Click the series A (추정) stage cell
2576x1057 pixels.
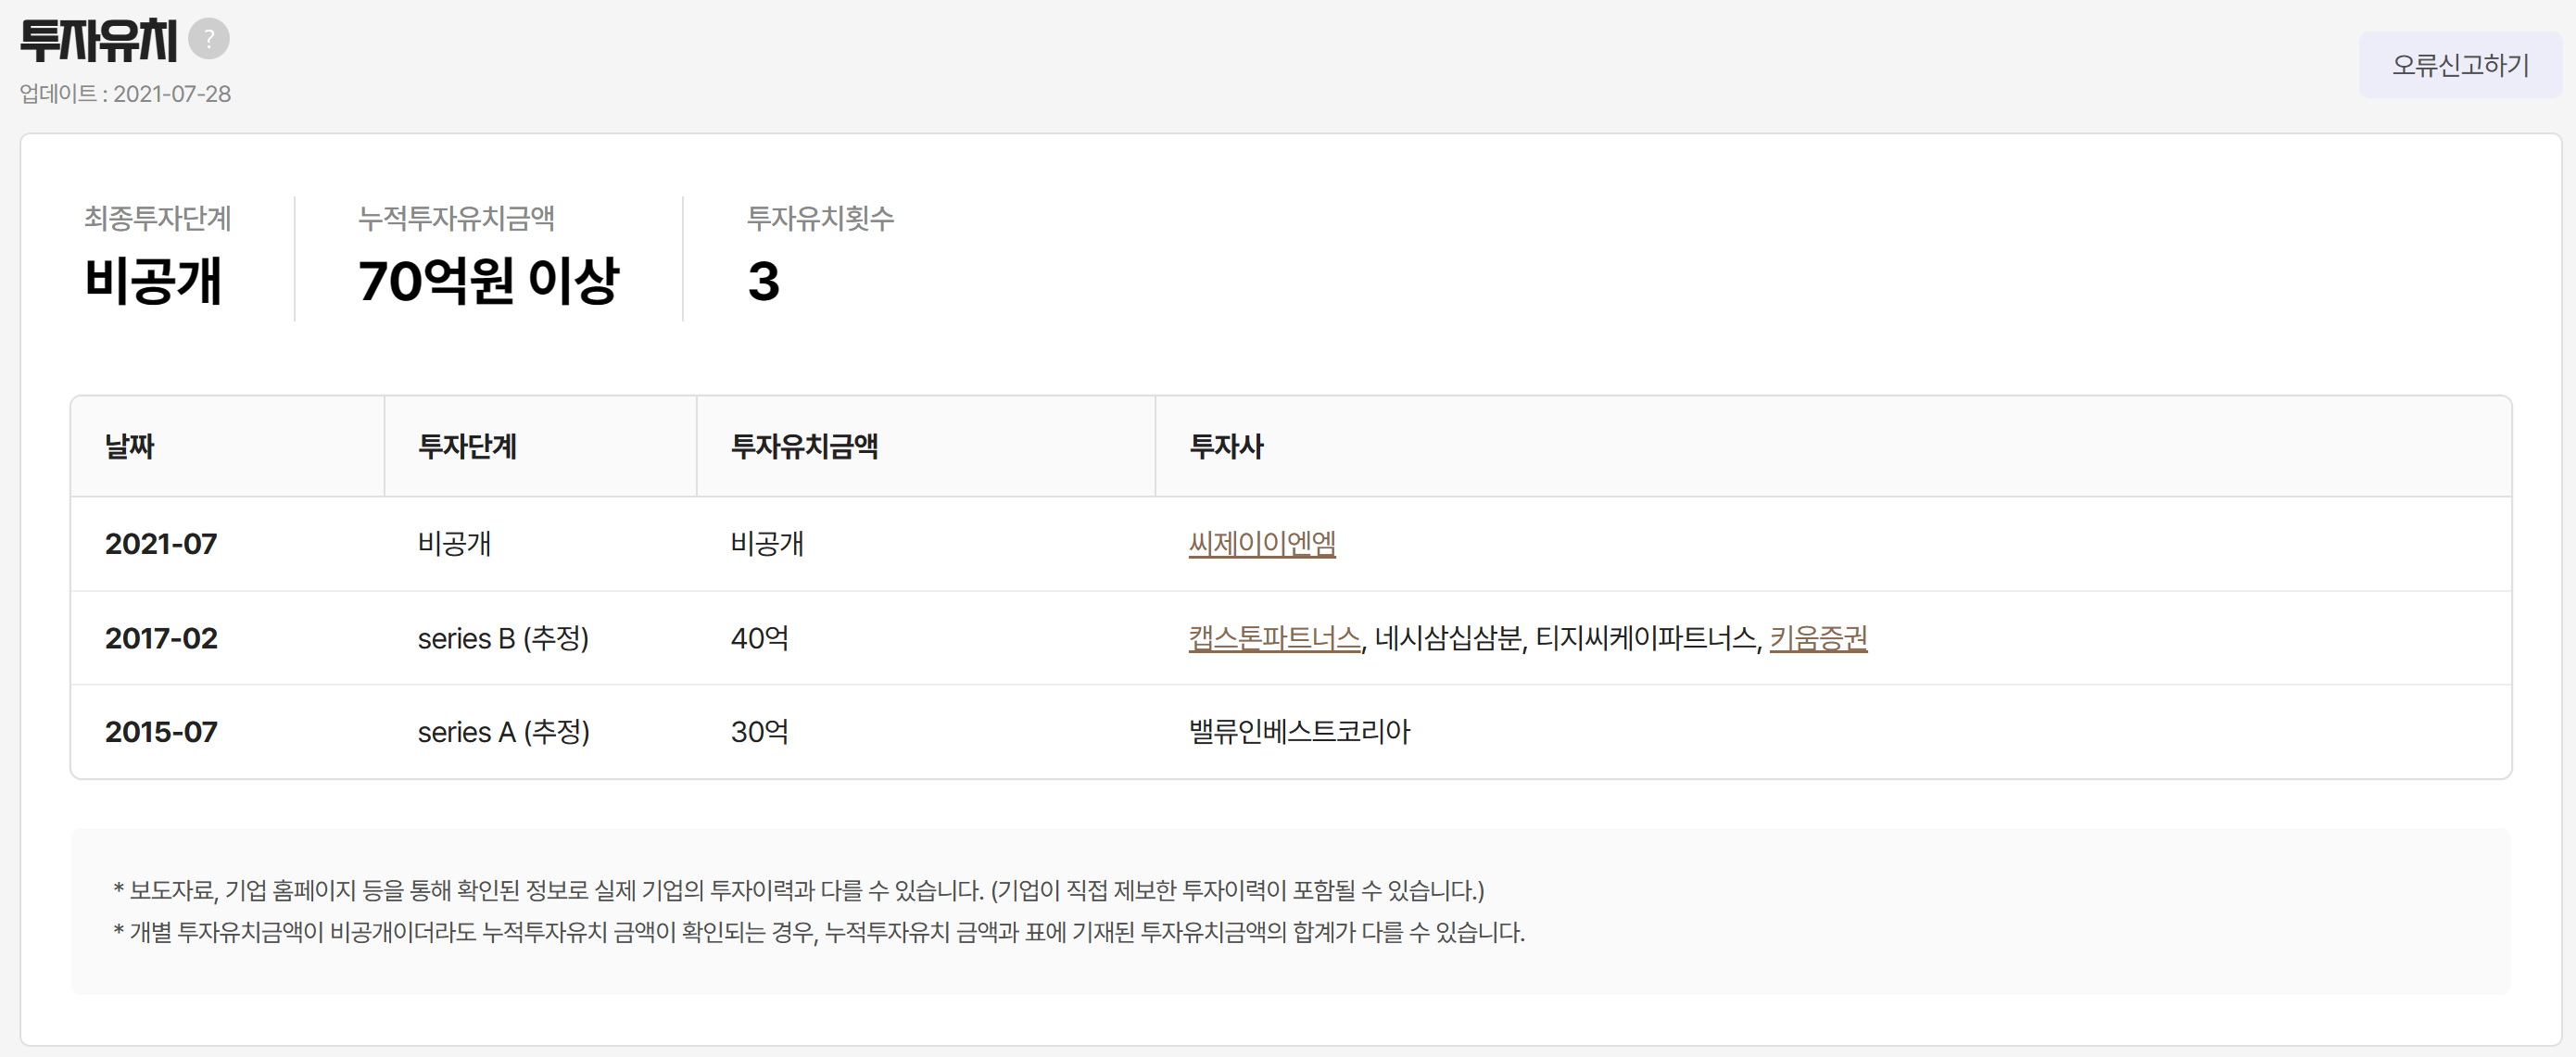click(x=502, y=731)
